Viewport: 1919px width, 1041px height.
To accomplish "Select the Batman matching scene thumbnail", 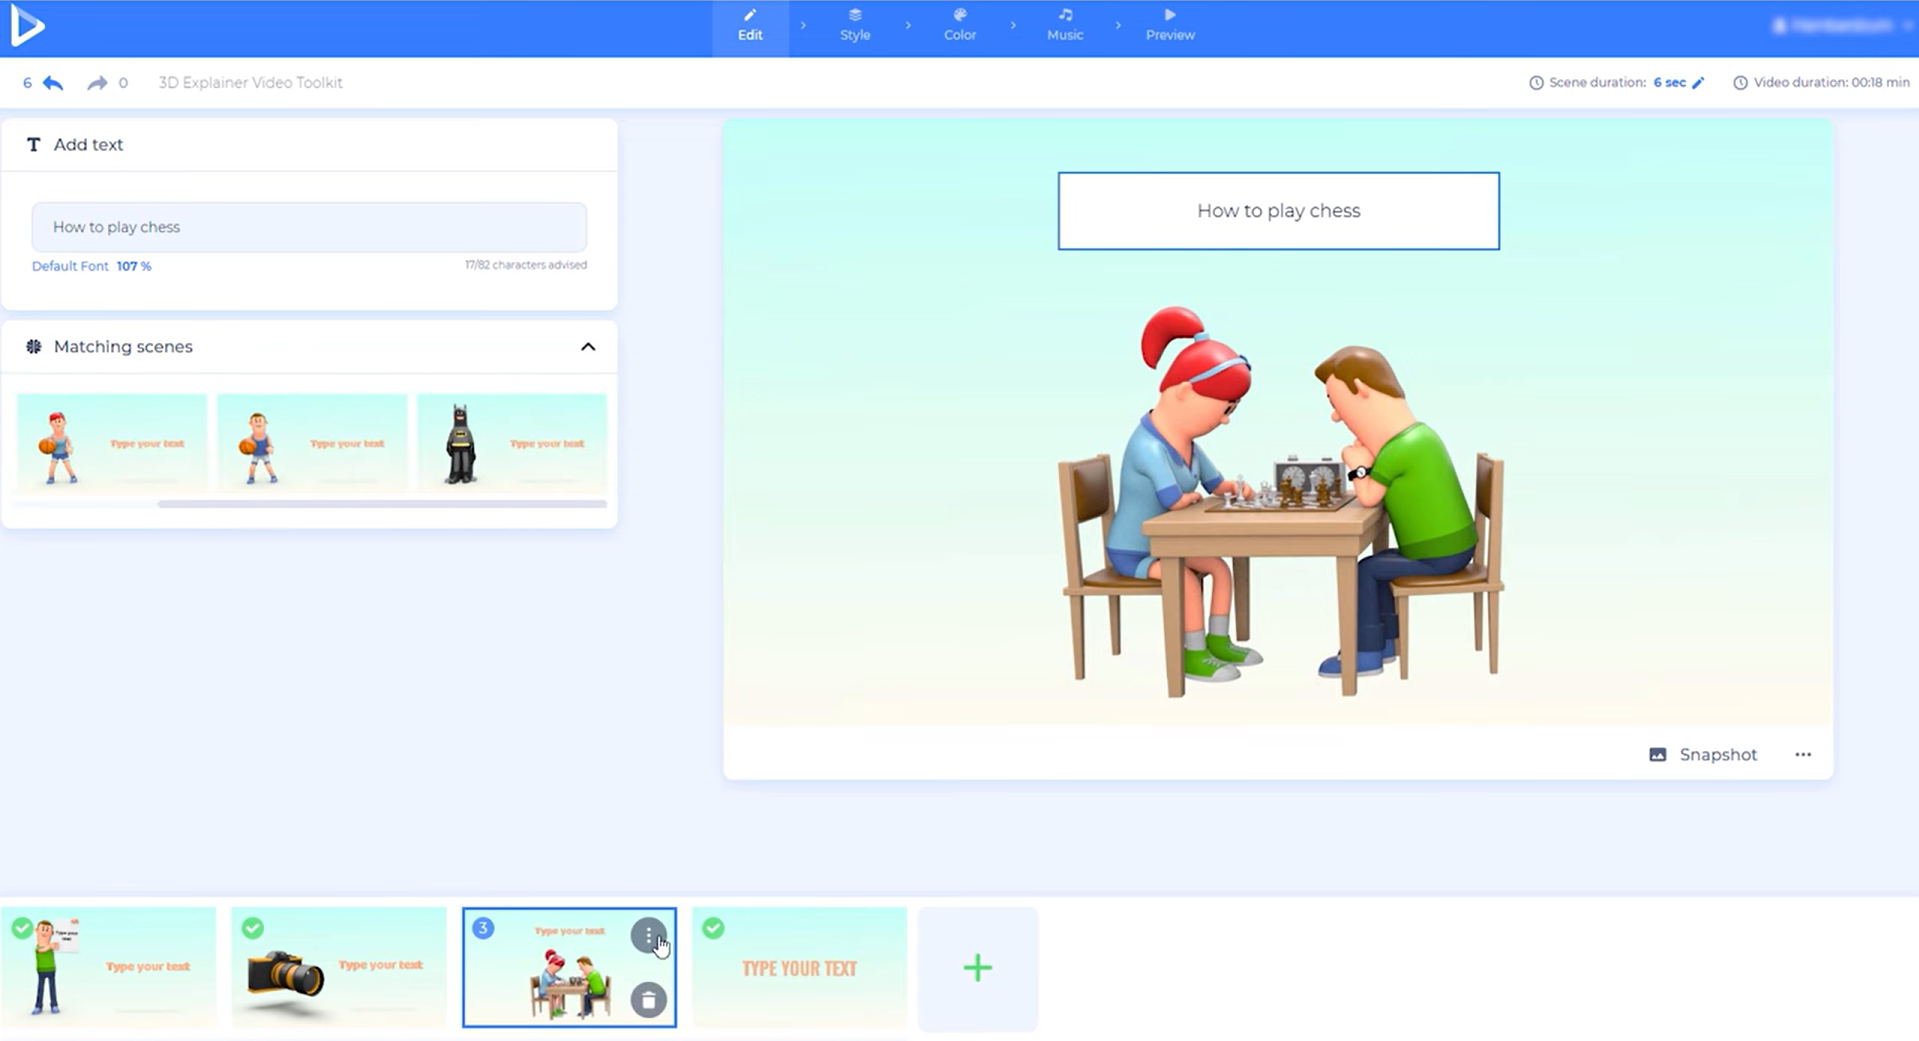I will pos(511,444).
